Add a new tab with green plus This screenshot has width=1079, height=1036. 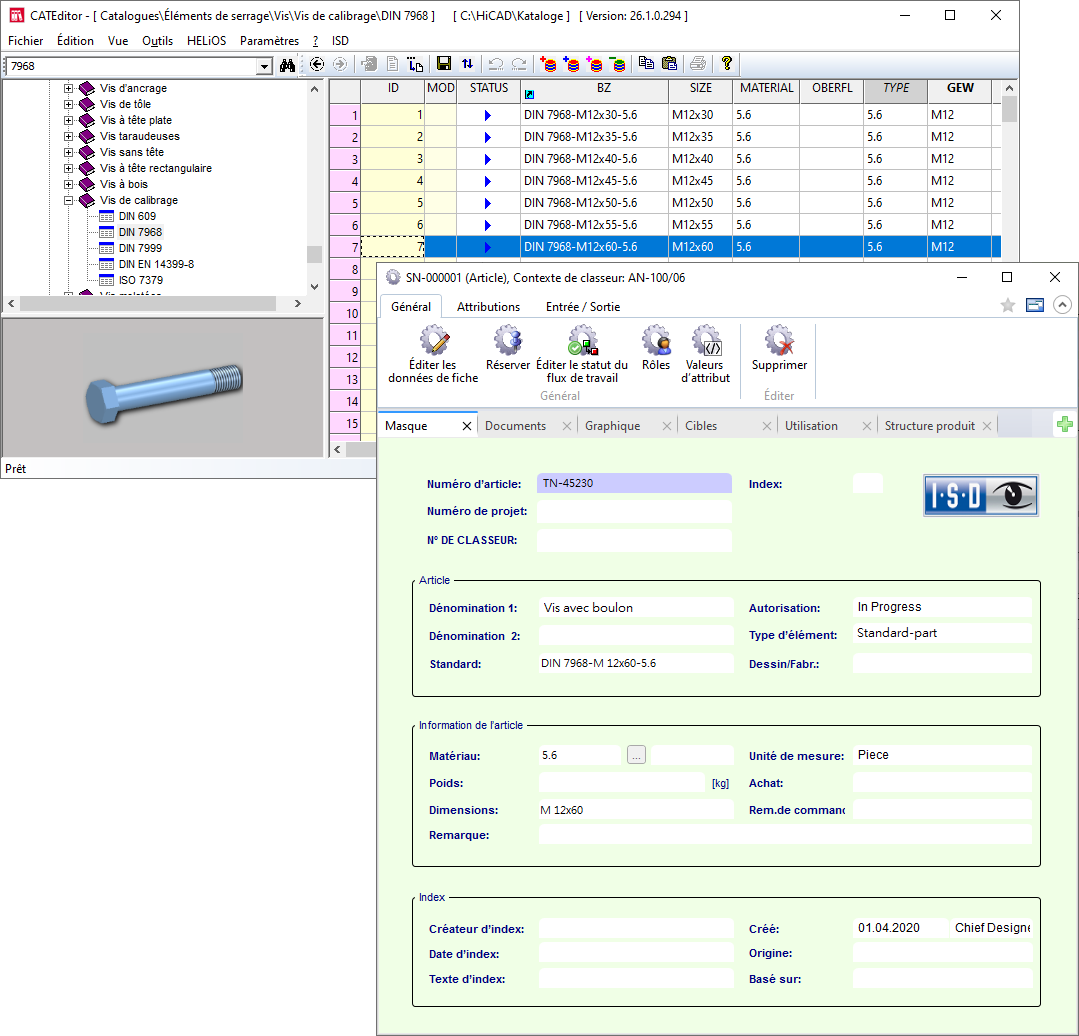point(1065,425)
